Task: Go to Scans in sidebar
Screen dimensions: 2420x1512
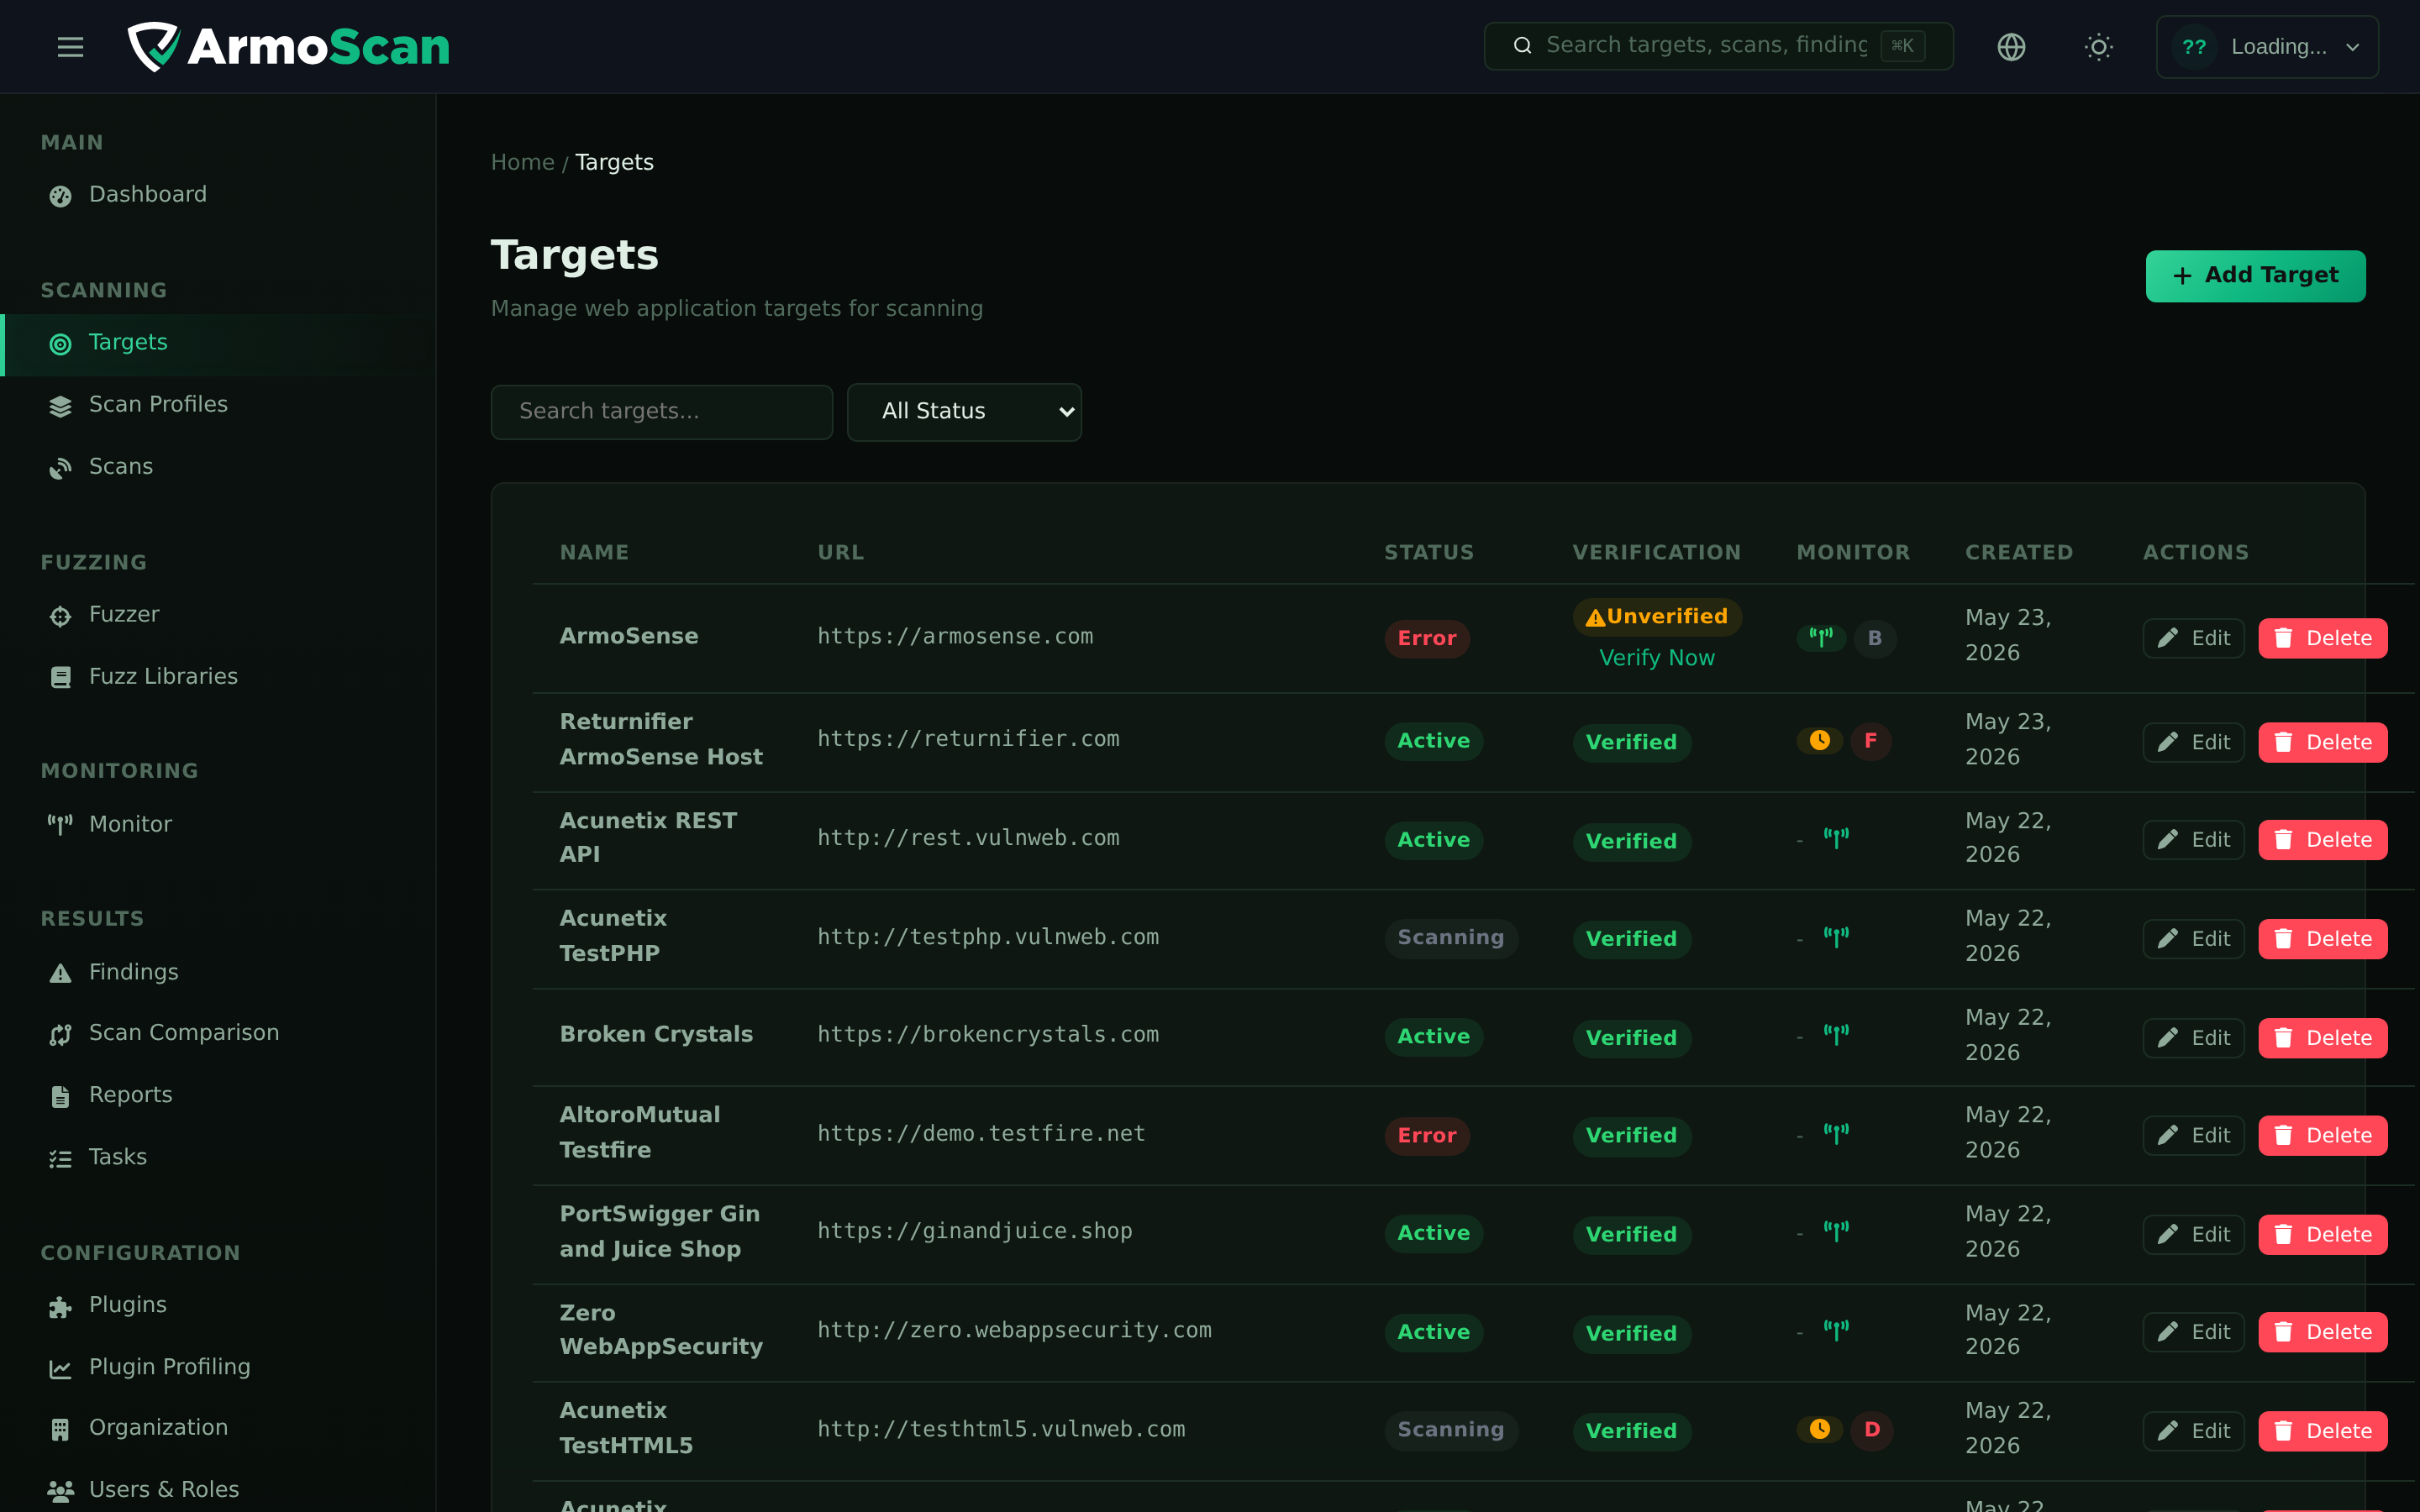Action: pyautogui.click(x=218, y=467)
